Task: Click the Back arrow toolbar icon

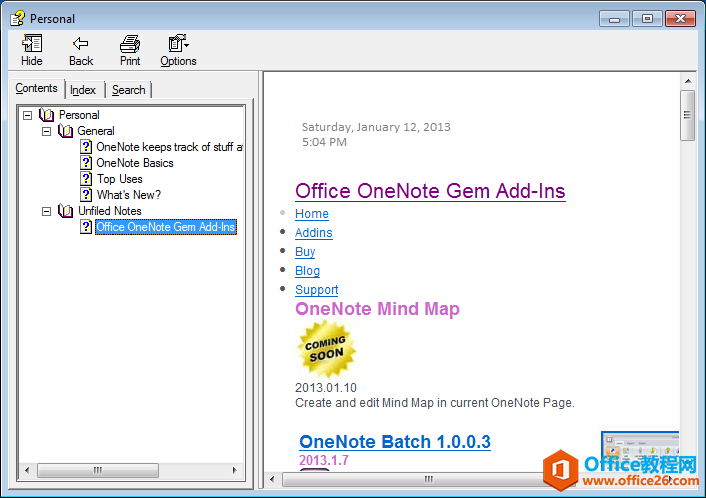Action: (x=81, y=44)
